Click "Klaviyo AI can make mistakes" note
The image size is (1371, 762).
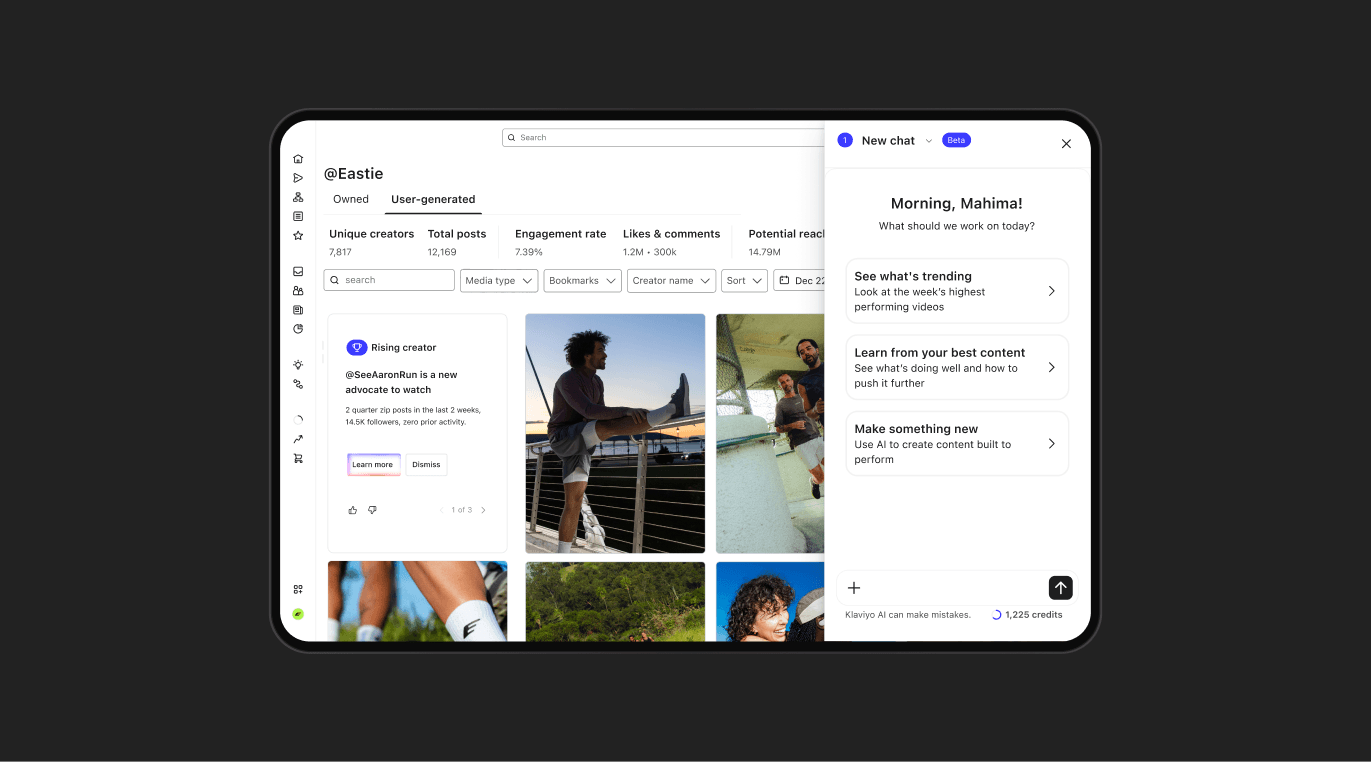coord(908,615)
